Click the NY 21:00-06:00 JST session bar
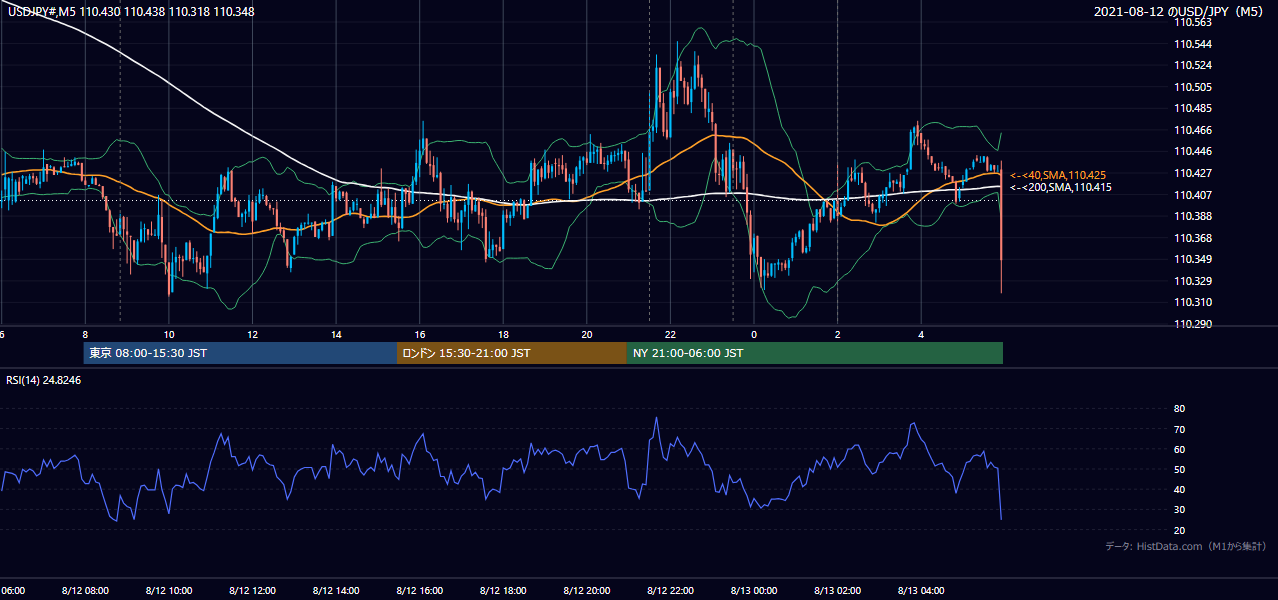Viewport: 1278px width, 600px height. click(815, 353)
